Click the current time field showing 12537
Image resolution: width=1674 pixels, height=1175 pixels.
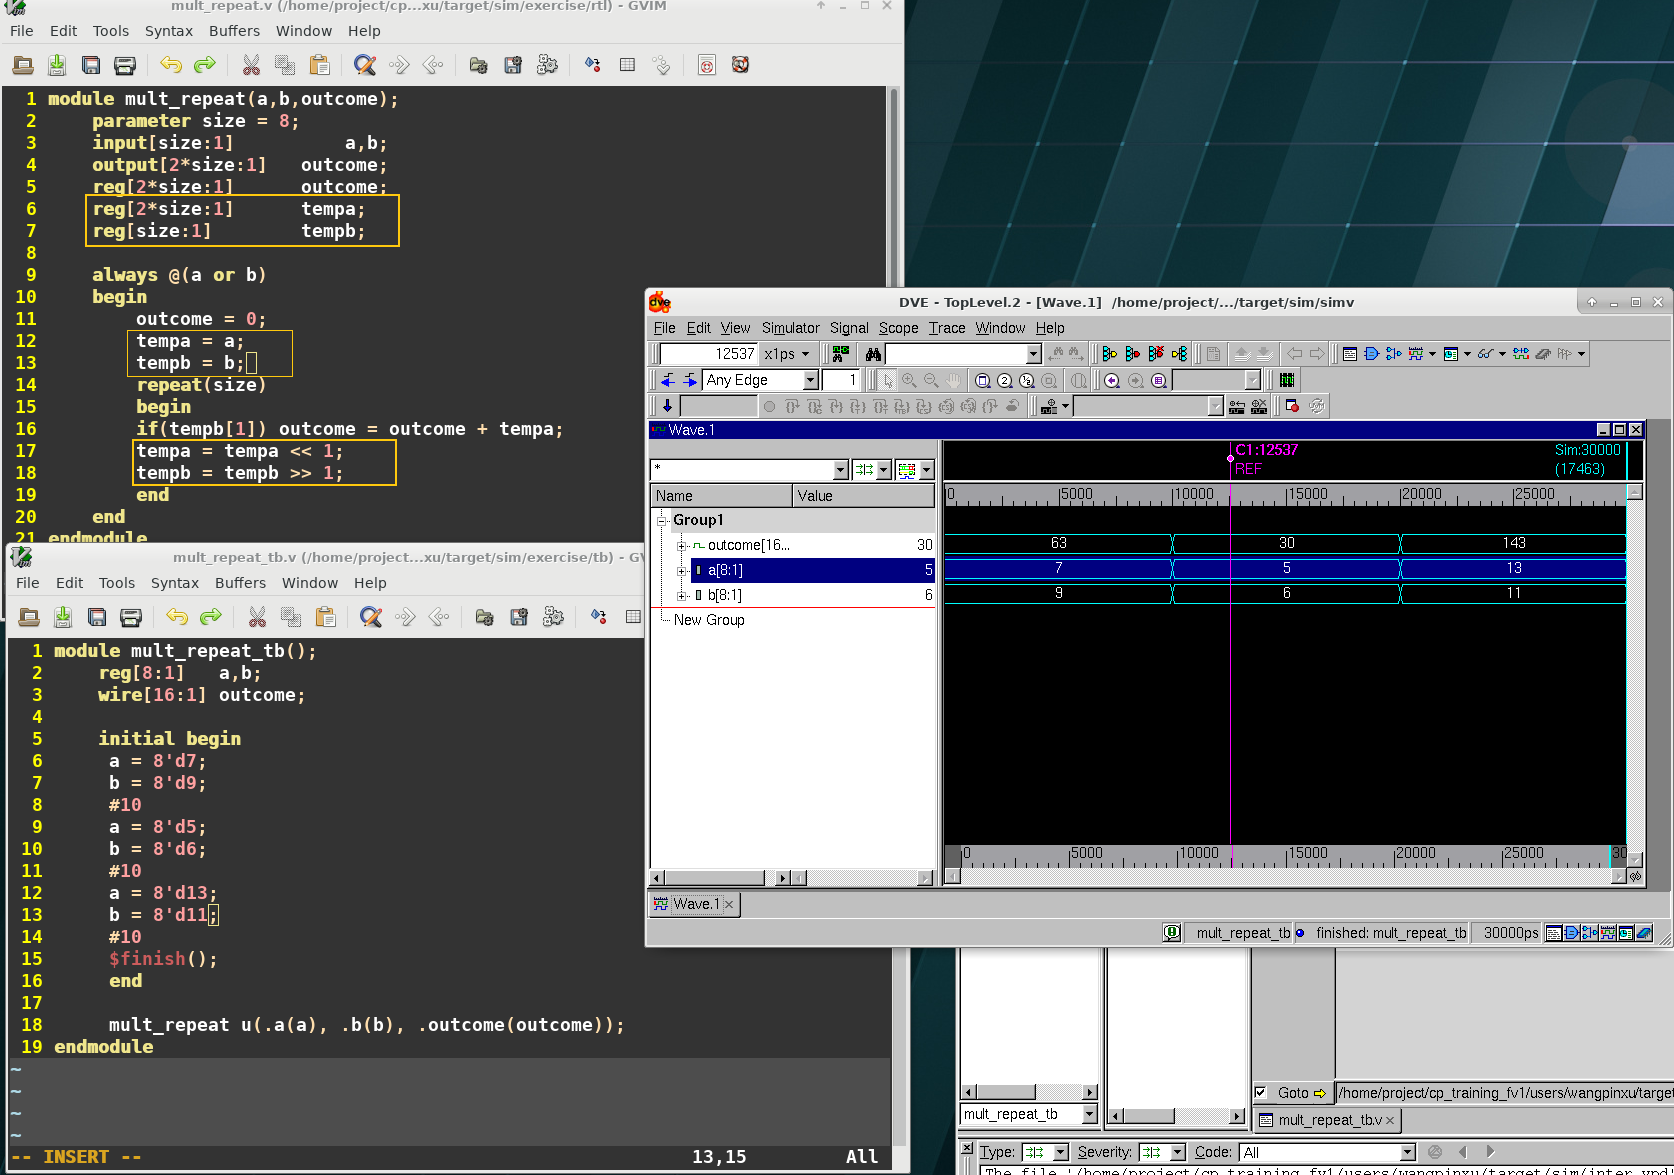coord(708,354)
